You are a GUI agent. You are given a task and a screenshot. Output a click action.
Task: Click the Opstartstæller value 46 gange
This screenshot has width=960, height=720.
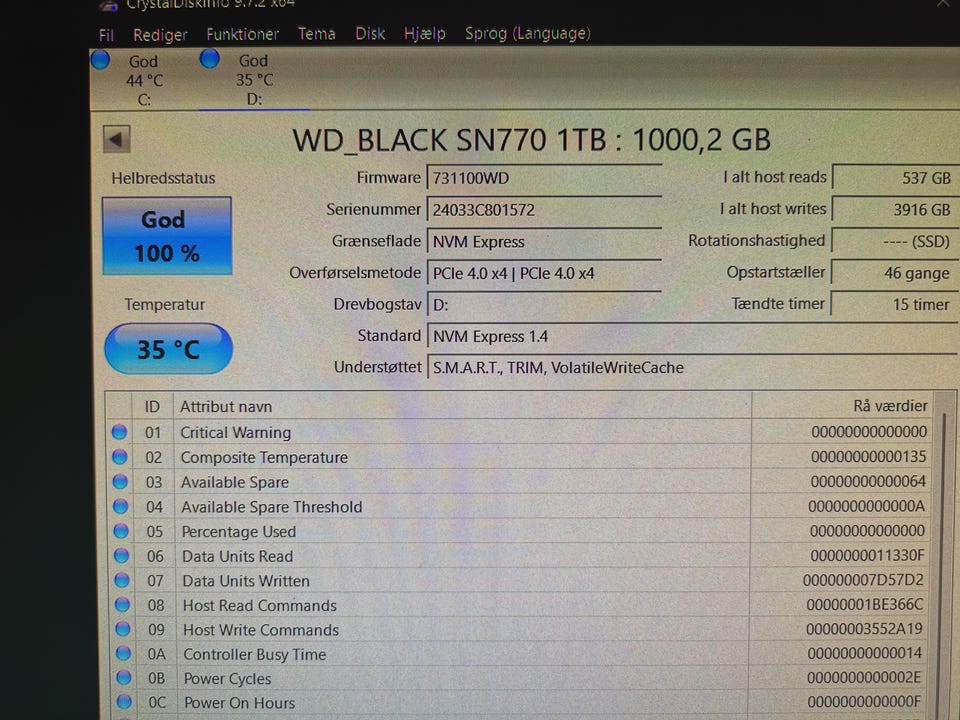point(893,273)
